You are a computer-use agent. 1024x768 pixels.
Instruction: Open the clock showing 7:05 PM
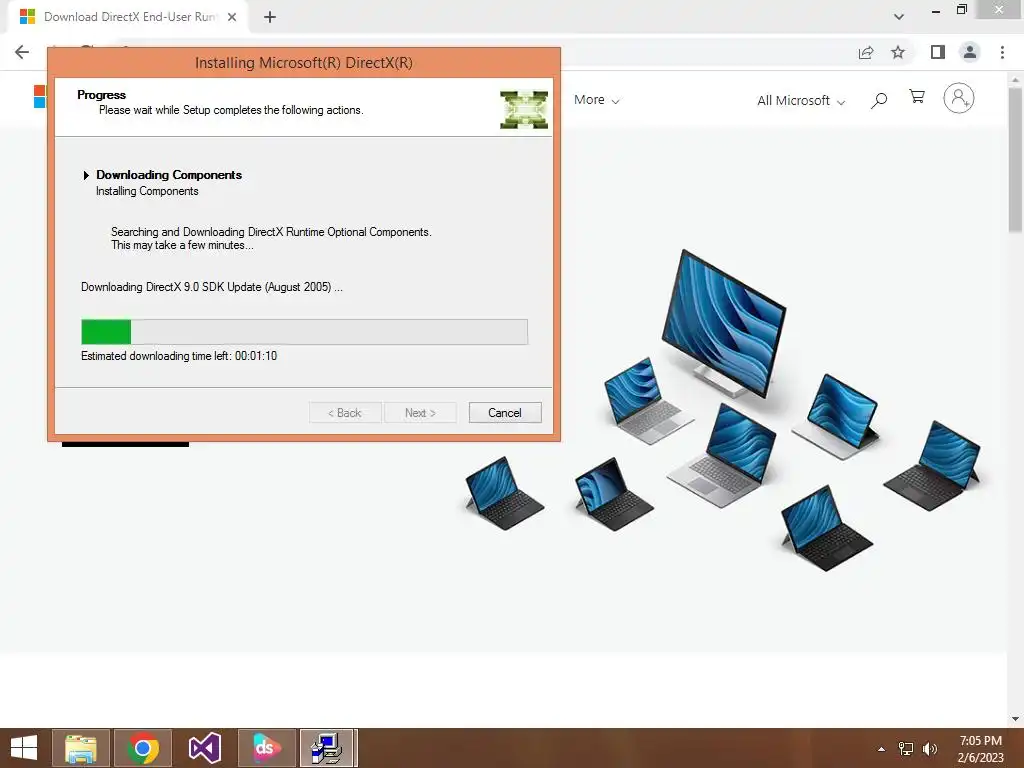[x=980, y=749]
